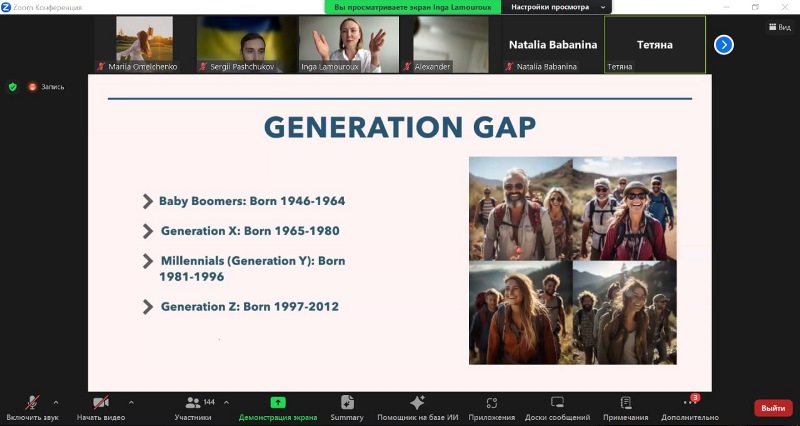Expand video options arrow beside camera

pos(131,402)
